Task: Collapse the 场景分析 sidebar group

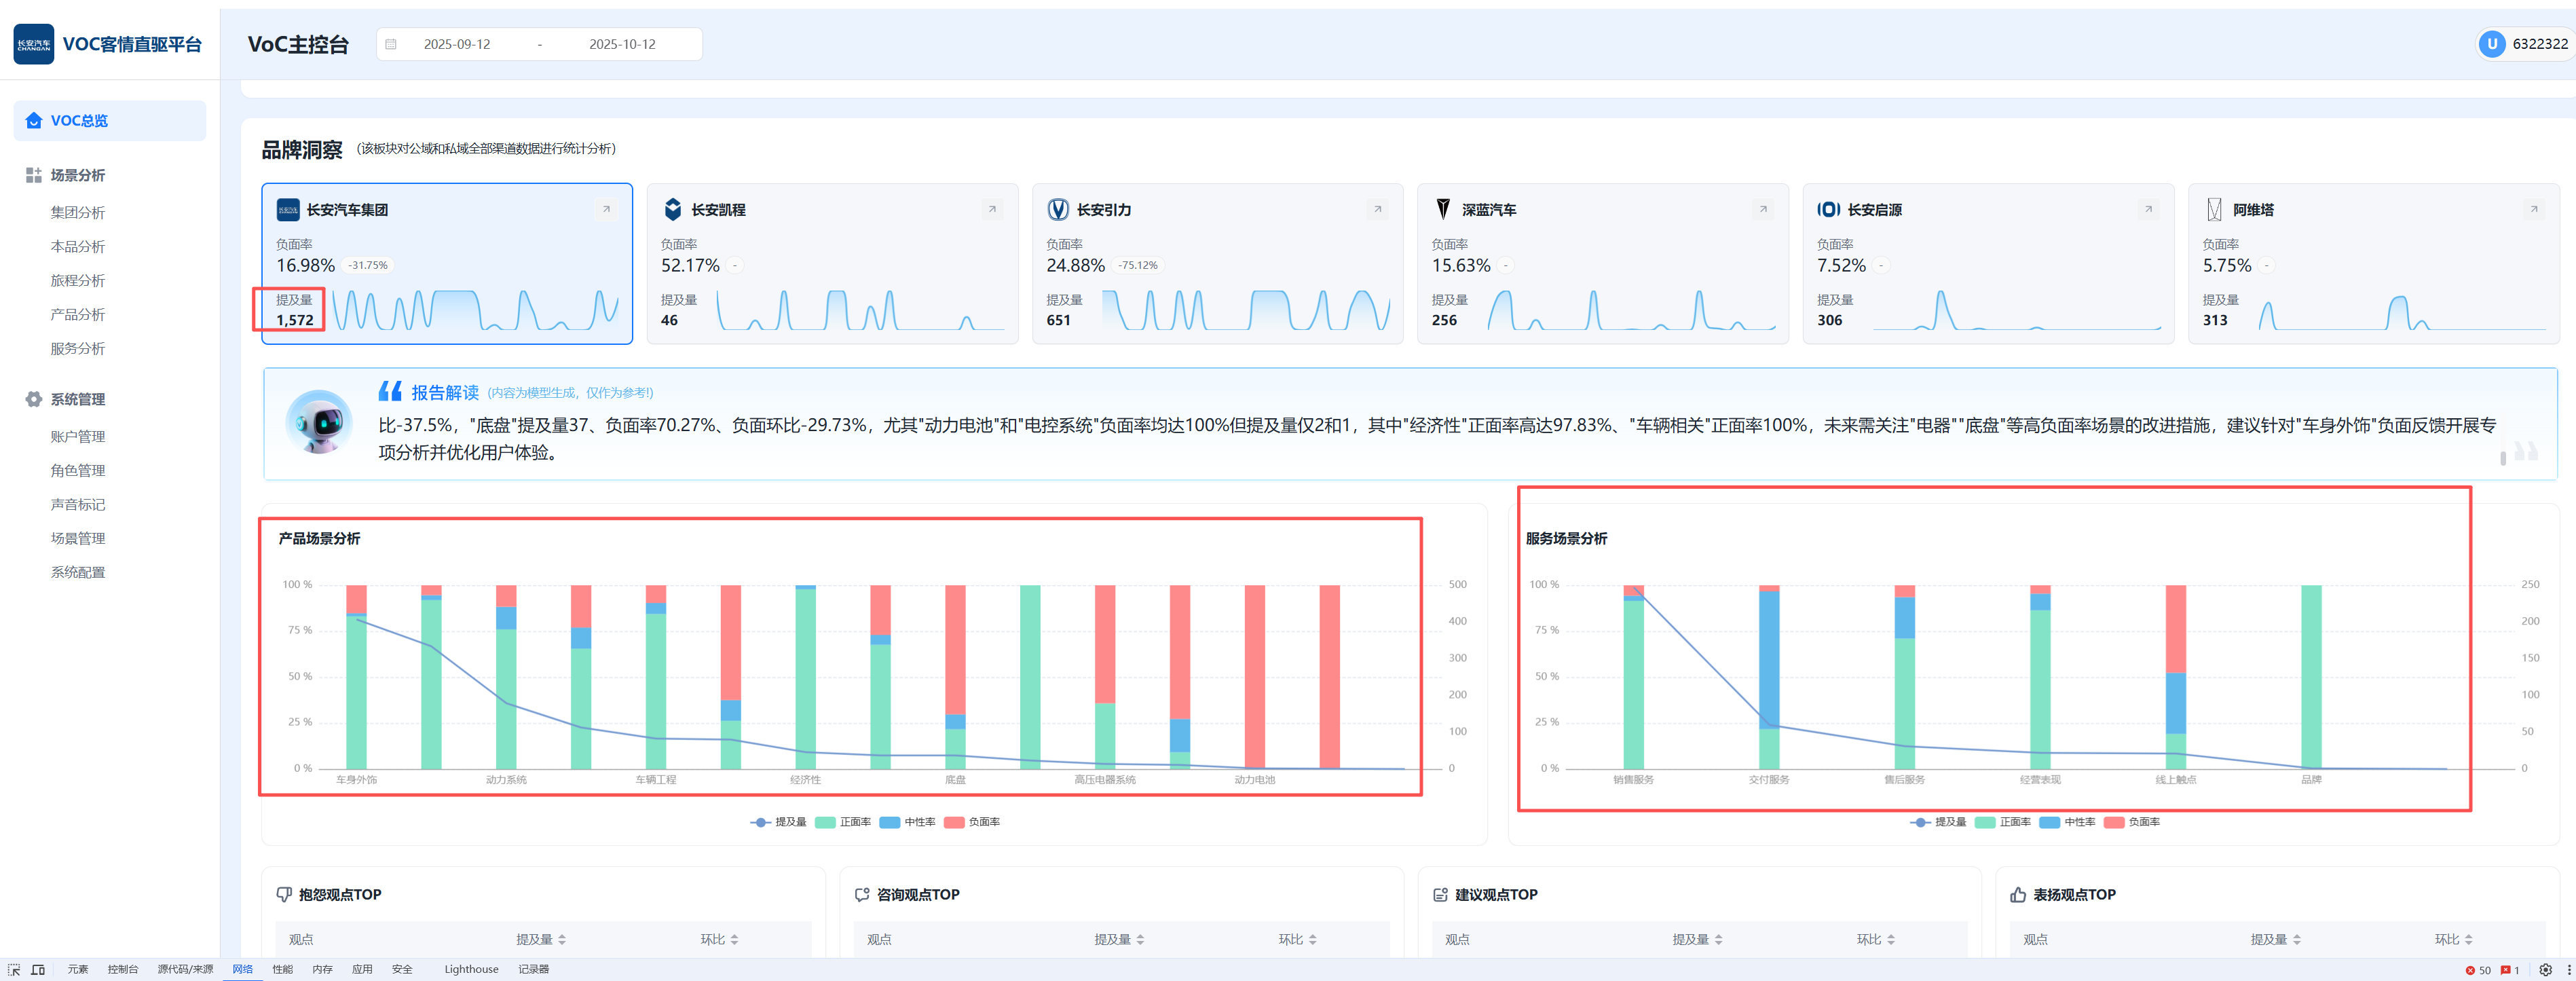Action: tap(78, 175)
